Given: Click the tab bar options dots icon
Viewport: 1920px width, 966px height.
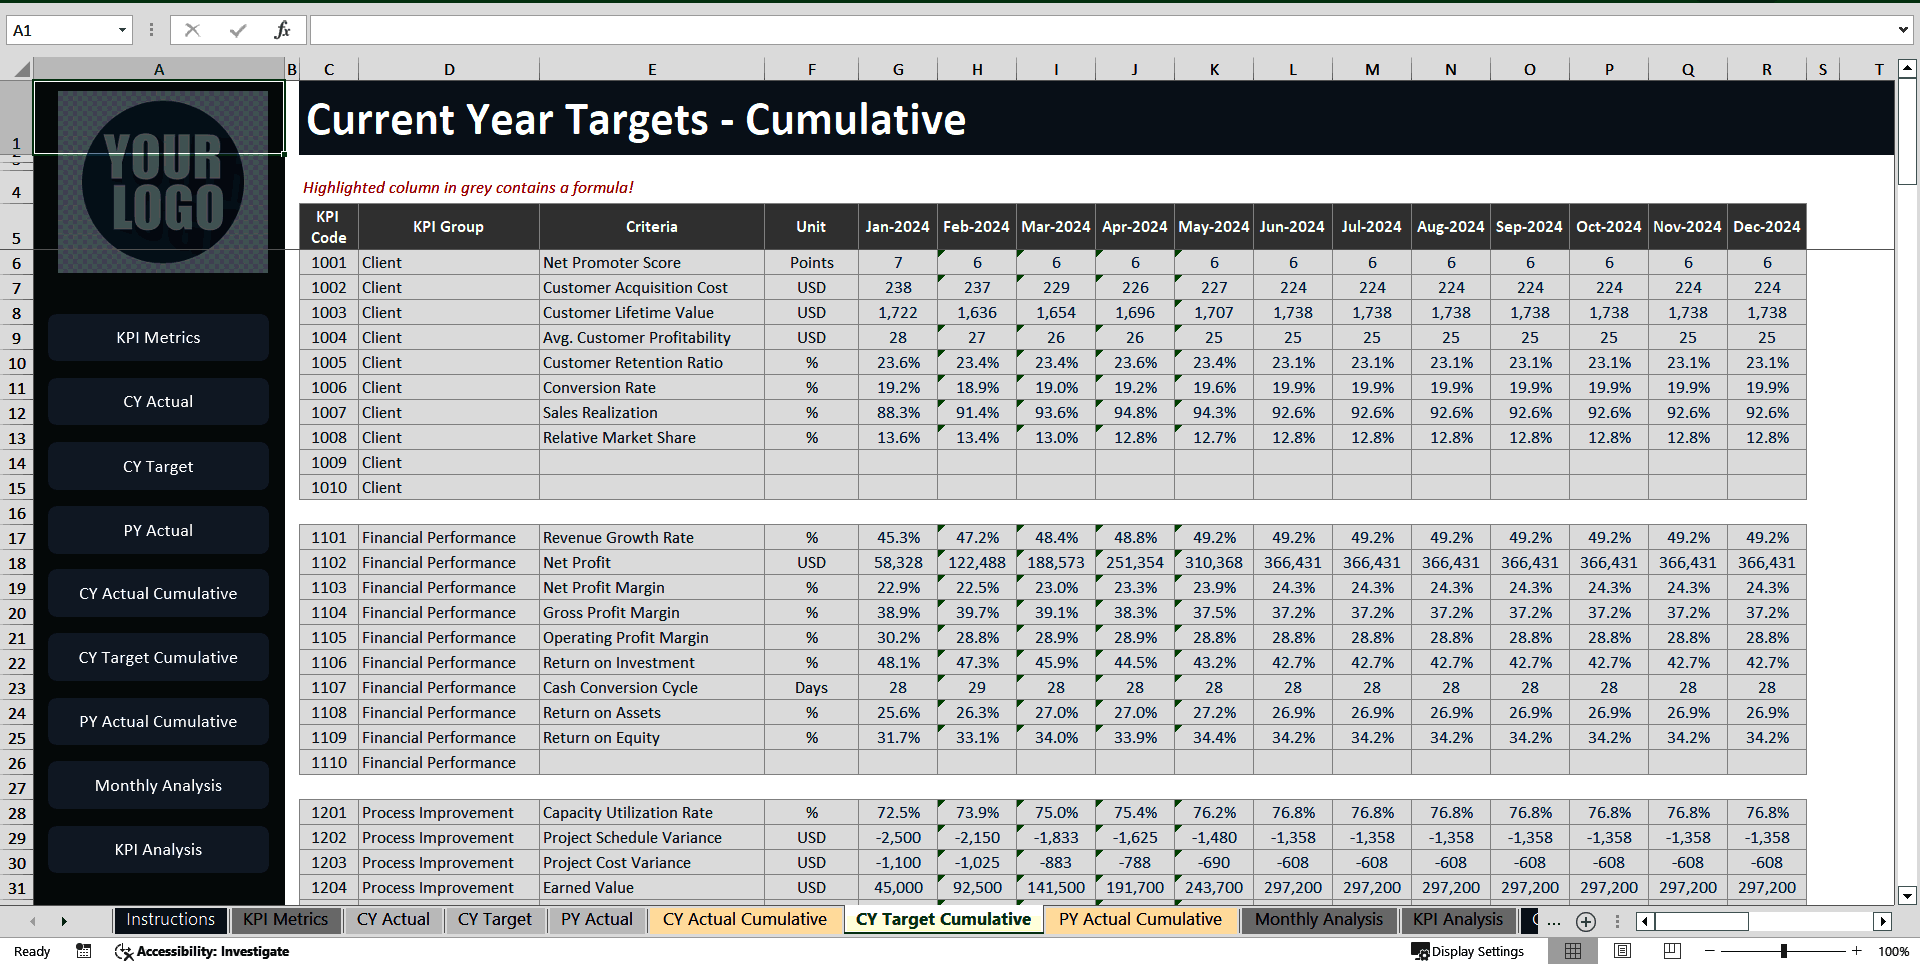Looking at the screenshot, I should coord(1617,921).
